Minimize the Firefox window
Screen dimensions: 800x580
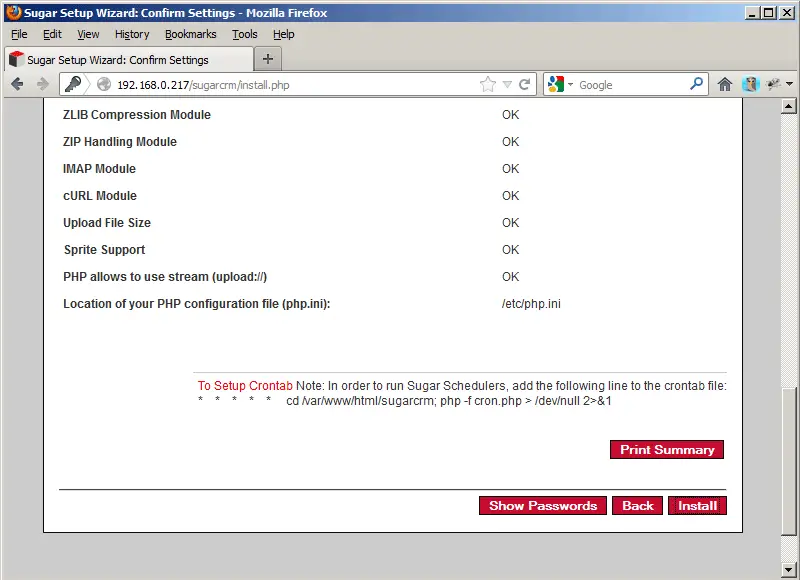[752, 13]
